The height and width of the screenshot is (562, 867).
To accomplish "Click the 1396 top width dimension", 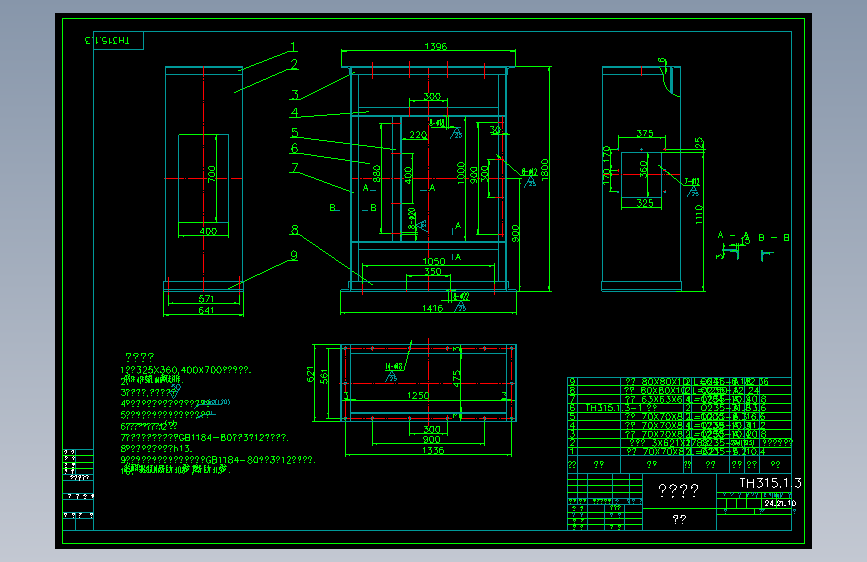I will 435,46.
